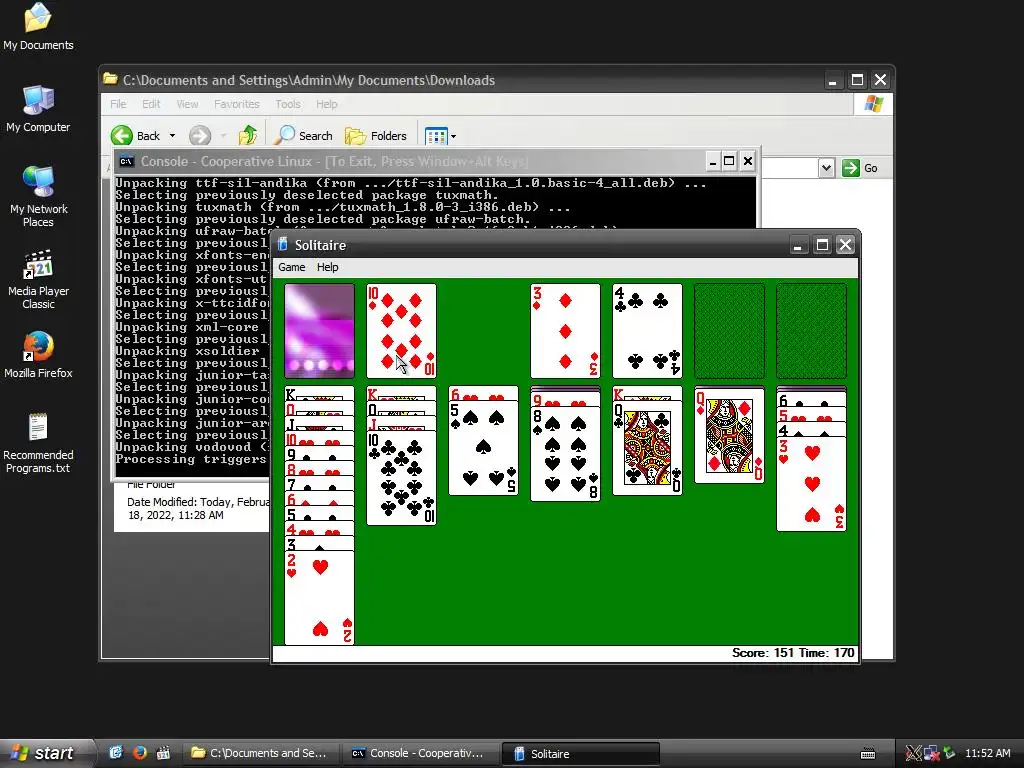1024x768 pixels.
Task: Open View menu in Explorer window
Action: click(187, 104)
